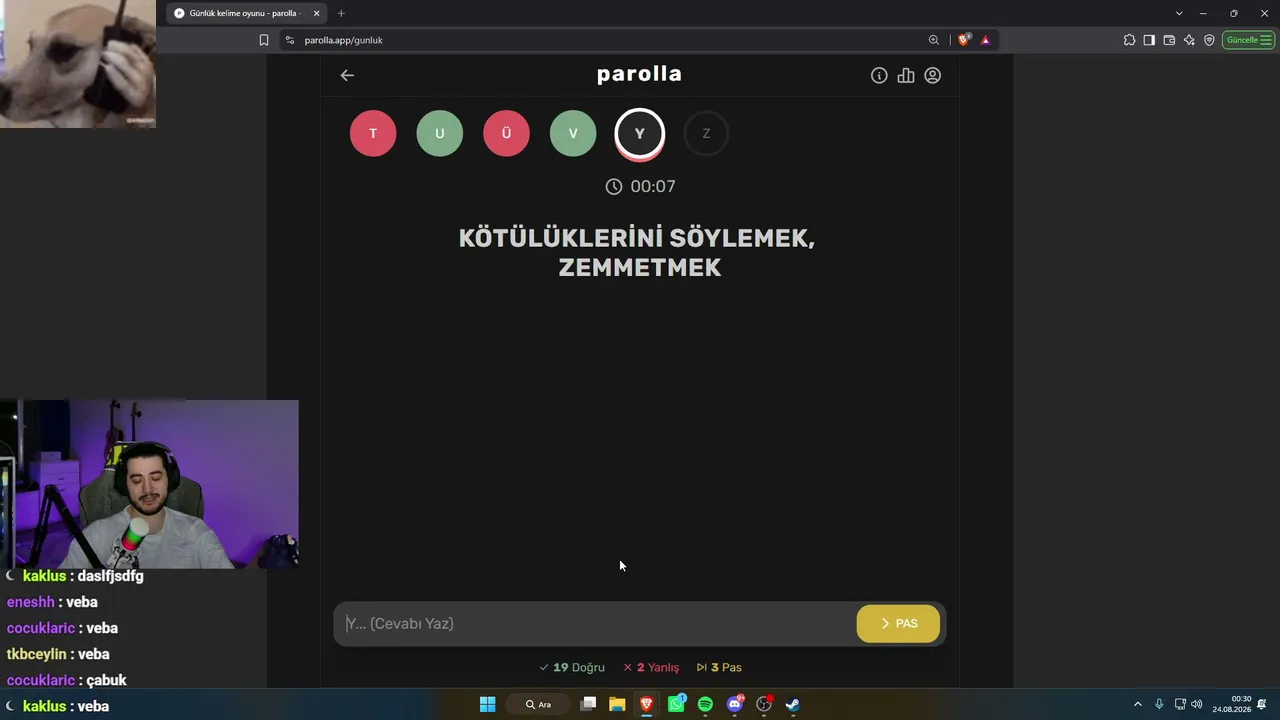Click the streamer webcam video overlay
The width and height of the screenshot is (1280, 720).
click(149, 484)
